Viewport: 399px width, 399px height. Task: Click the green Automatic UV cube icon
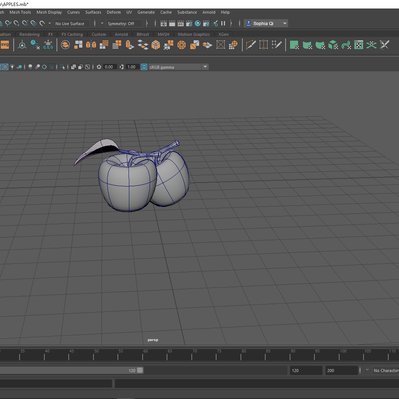[333, 45]
